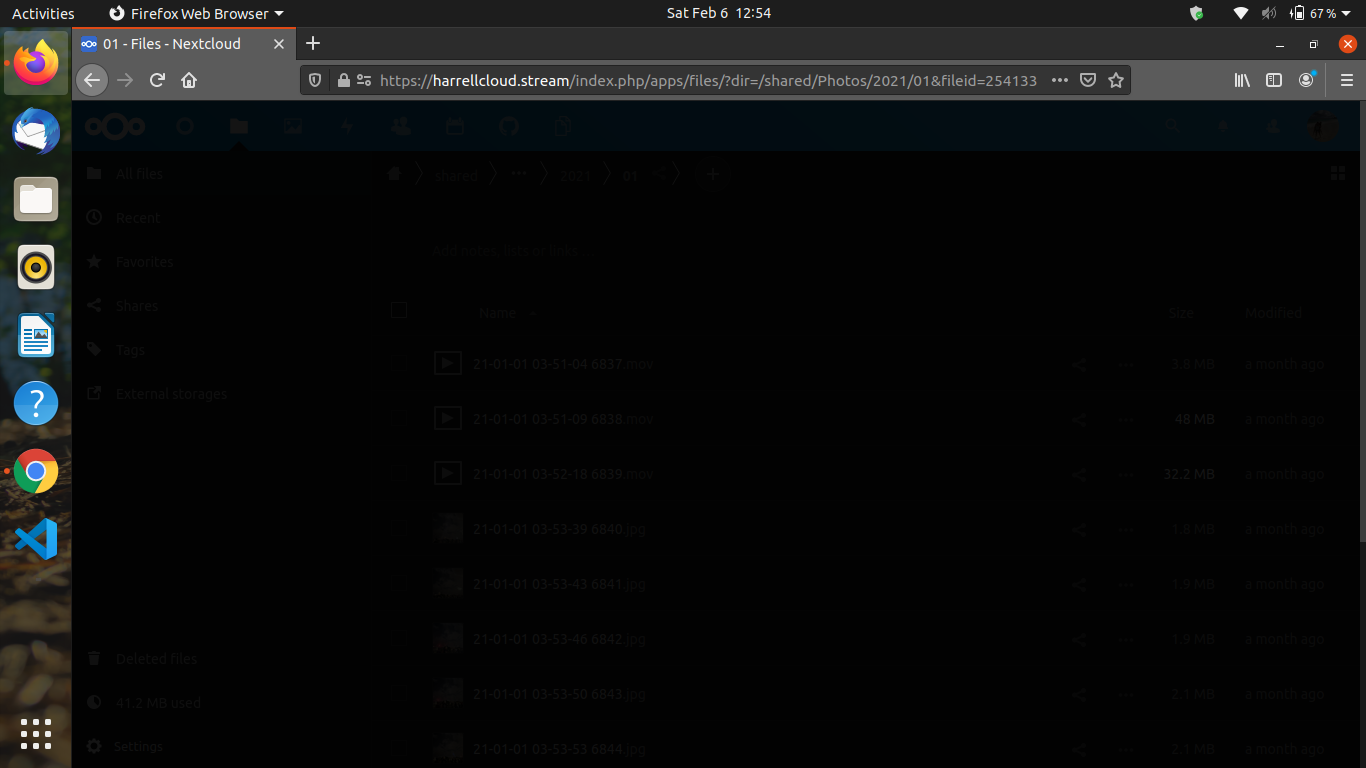Screen dimensions: 1366x768
Task: Click the 2021 breadcrumb link
Action: tap(575, 174)
